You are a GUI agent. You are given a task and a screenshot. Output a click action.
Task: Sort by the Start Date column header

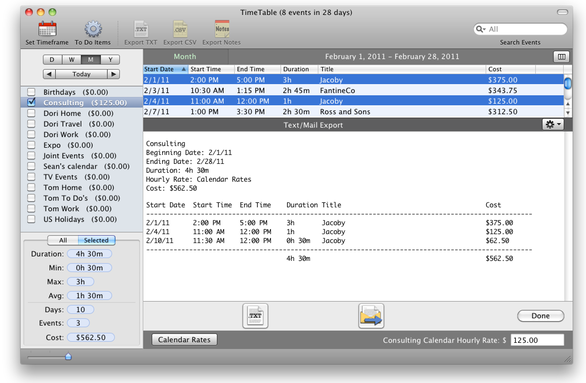click(x=166, y=69)
